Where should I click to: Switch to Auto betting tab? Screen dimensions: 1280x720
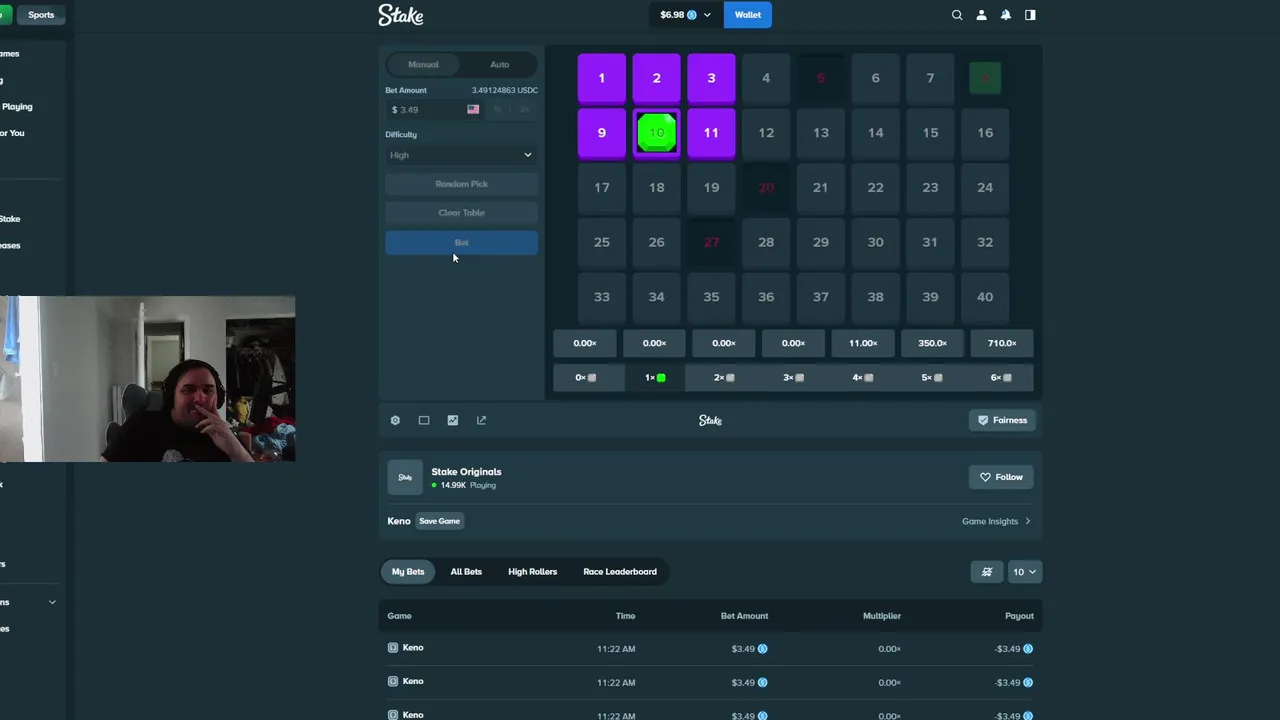pyautogui.click(x=499, y=65)
